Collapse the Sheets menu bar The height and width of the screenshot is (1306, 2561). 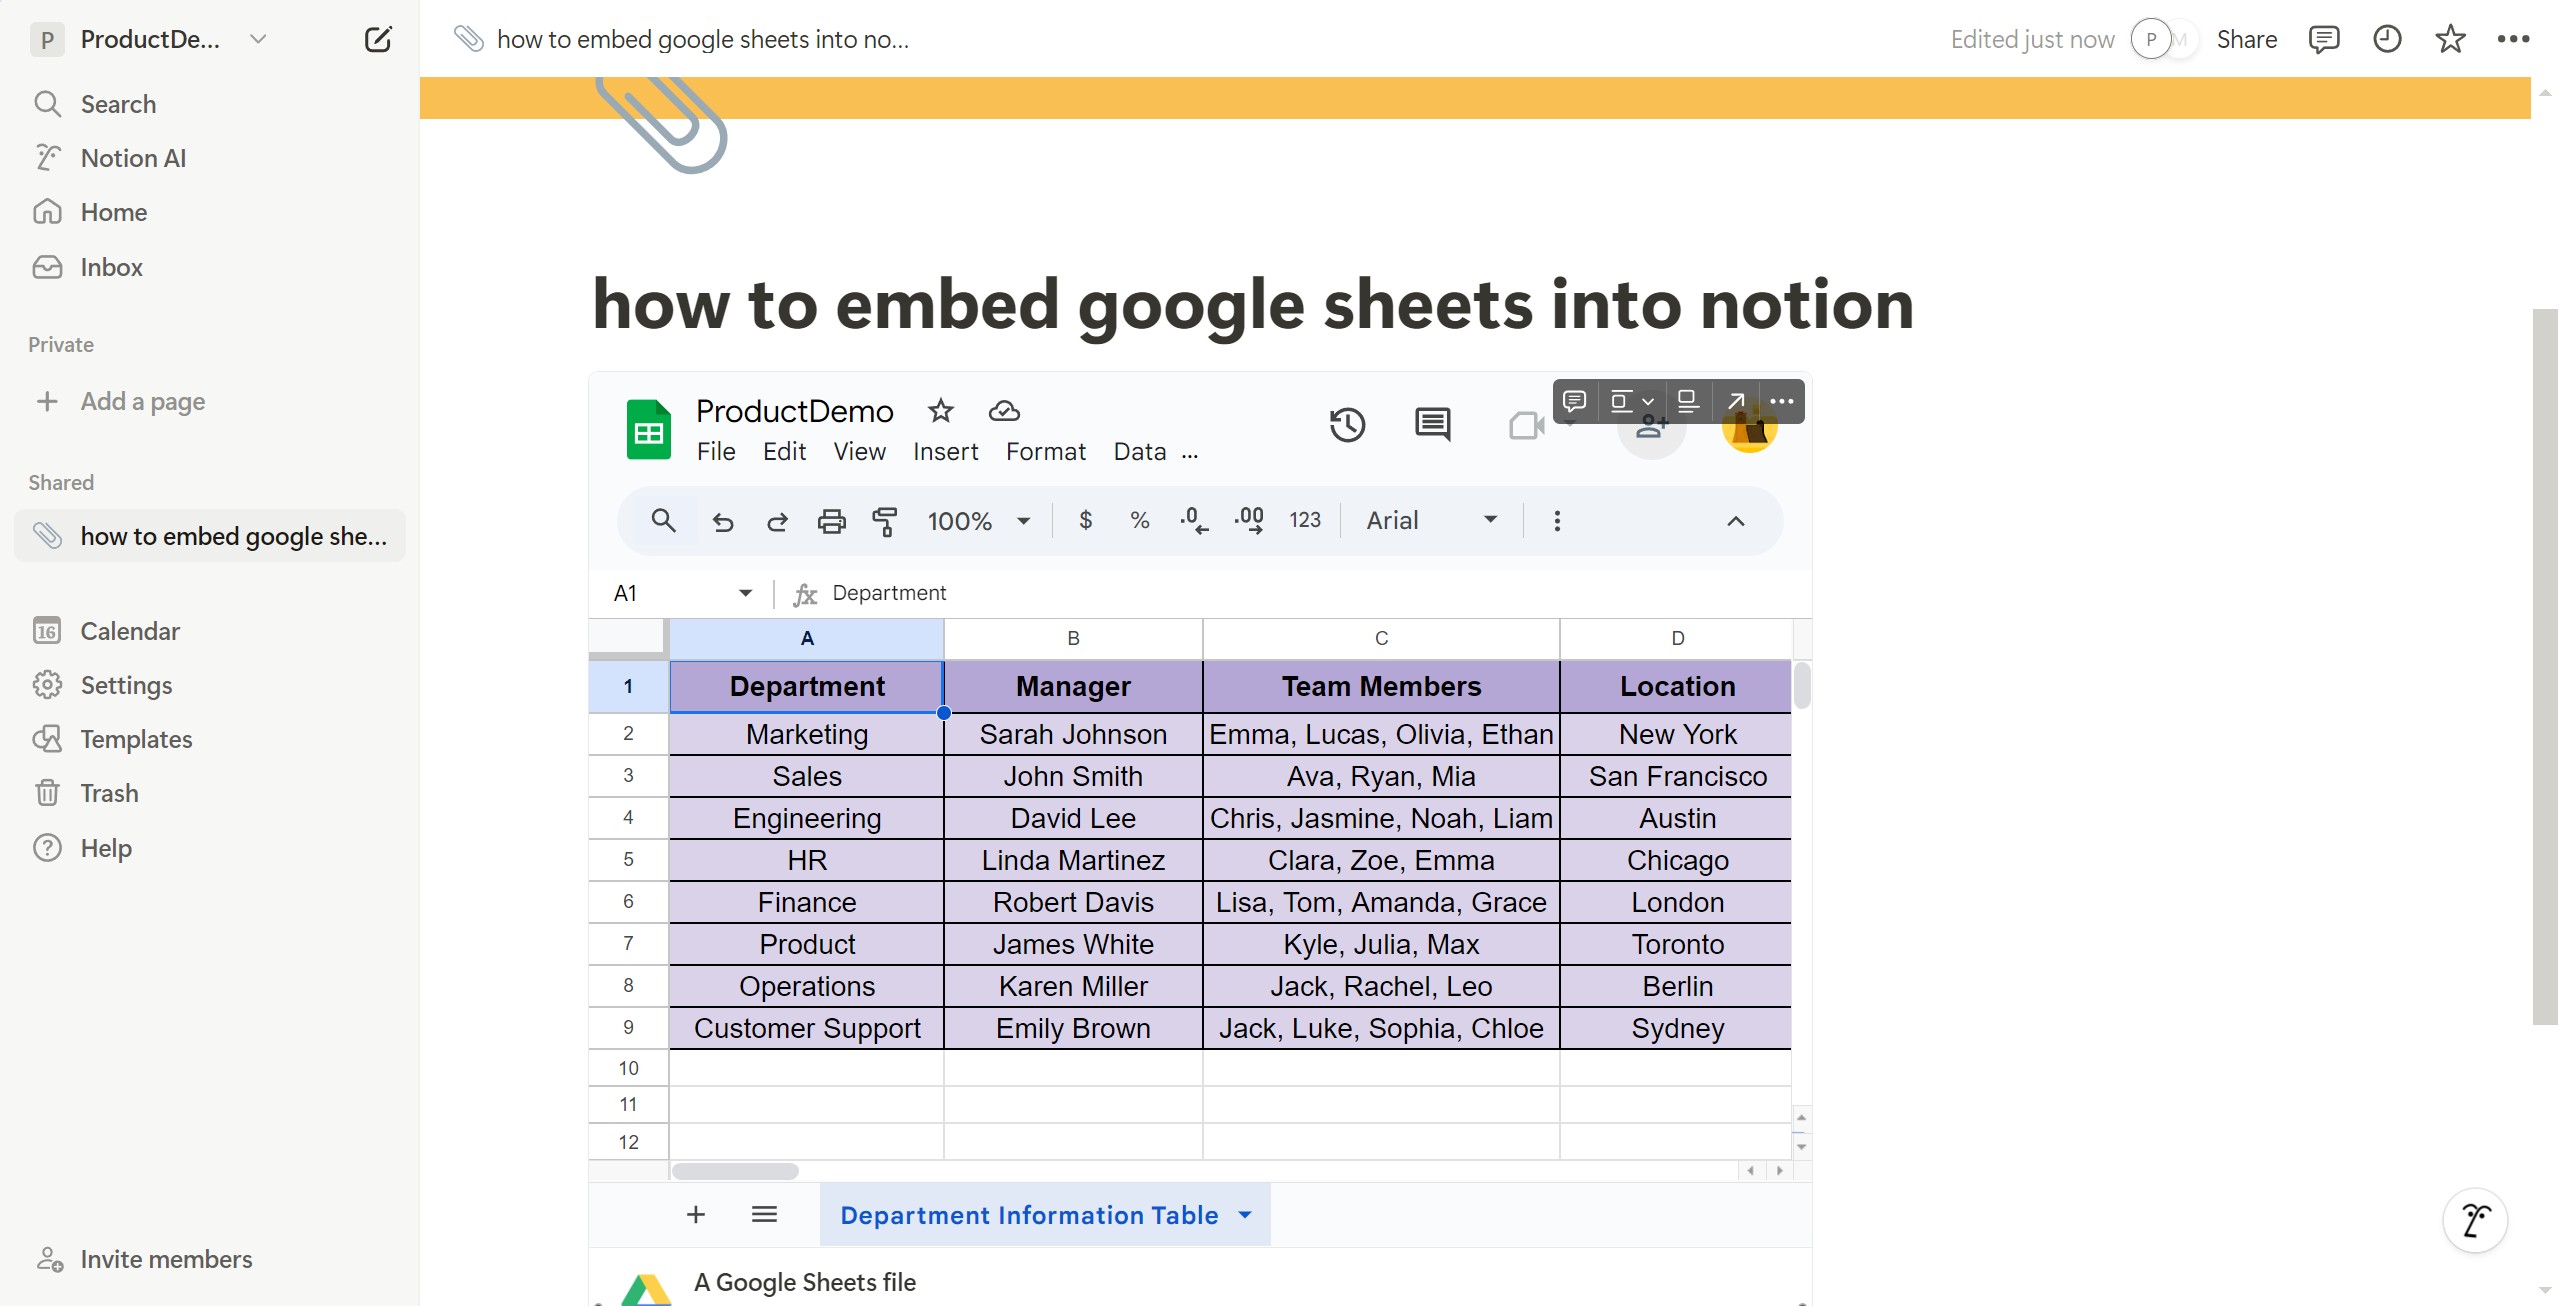click(x=1736, y=521)
